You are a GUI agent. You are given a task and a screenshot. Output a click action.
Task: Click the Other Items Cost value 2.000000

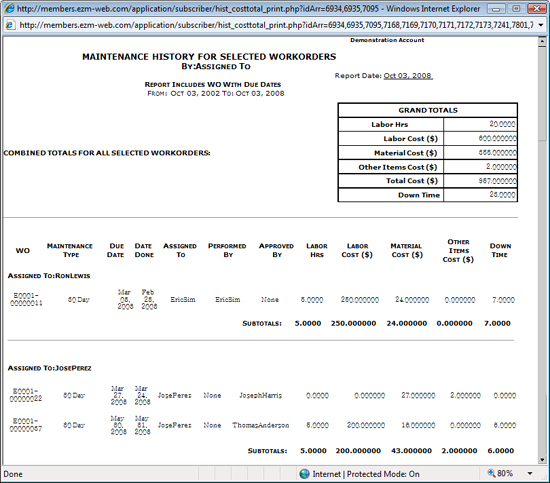click(x=501, y=167)
